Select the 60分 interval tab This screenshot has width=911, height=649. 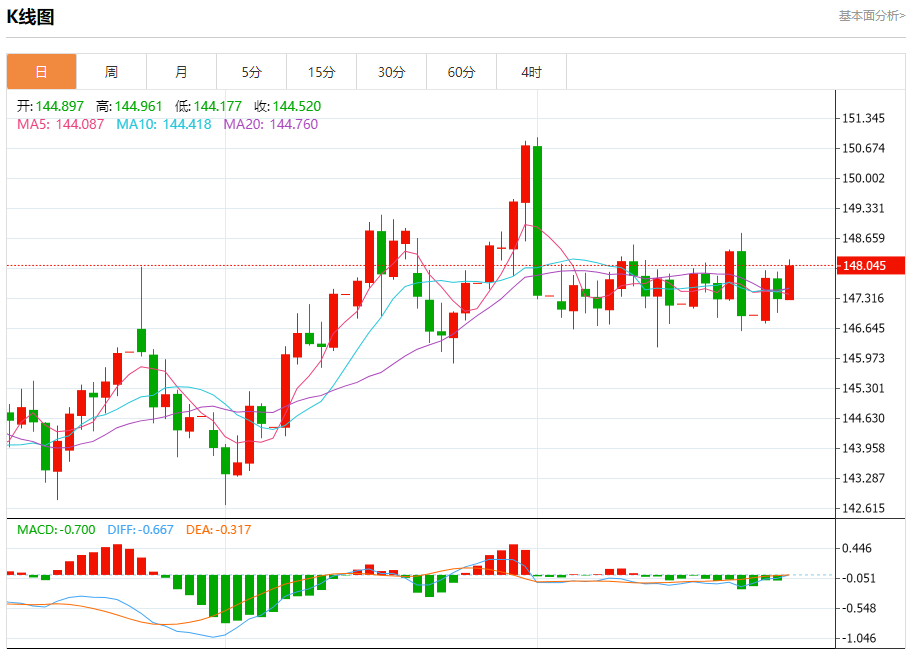point(461,72)
